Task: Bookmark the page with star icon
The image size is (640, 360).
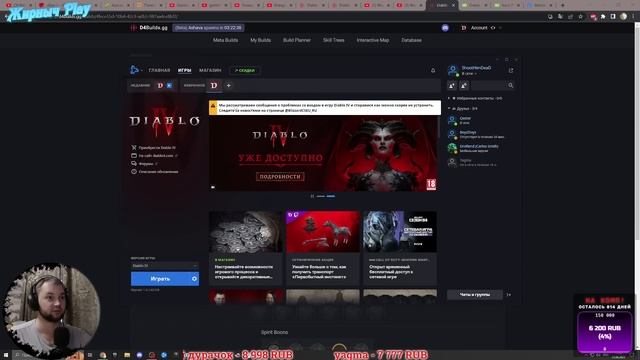Action: click(580, 16)
